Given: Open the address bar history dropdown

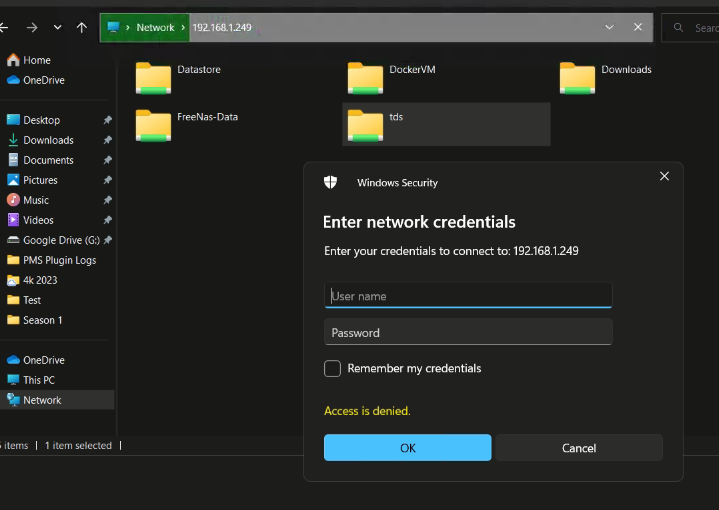Looking at the screenshot, I should point(611,28).
